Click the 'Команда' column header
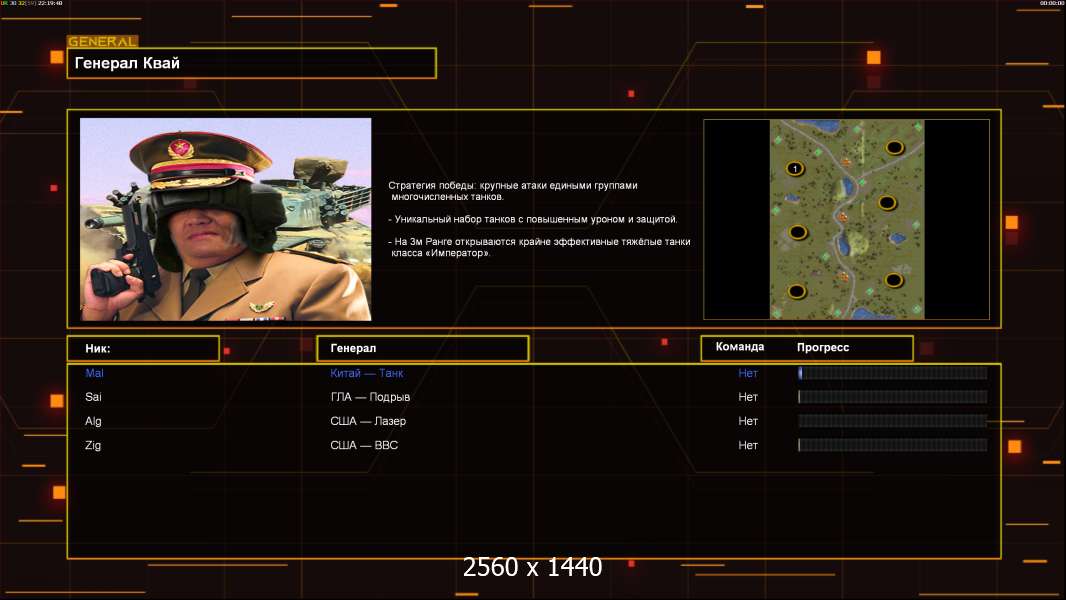The height and width of the screenshot is (600, 1066). click(740, 347)
